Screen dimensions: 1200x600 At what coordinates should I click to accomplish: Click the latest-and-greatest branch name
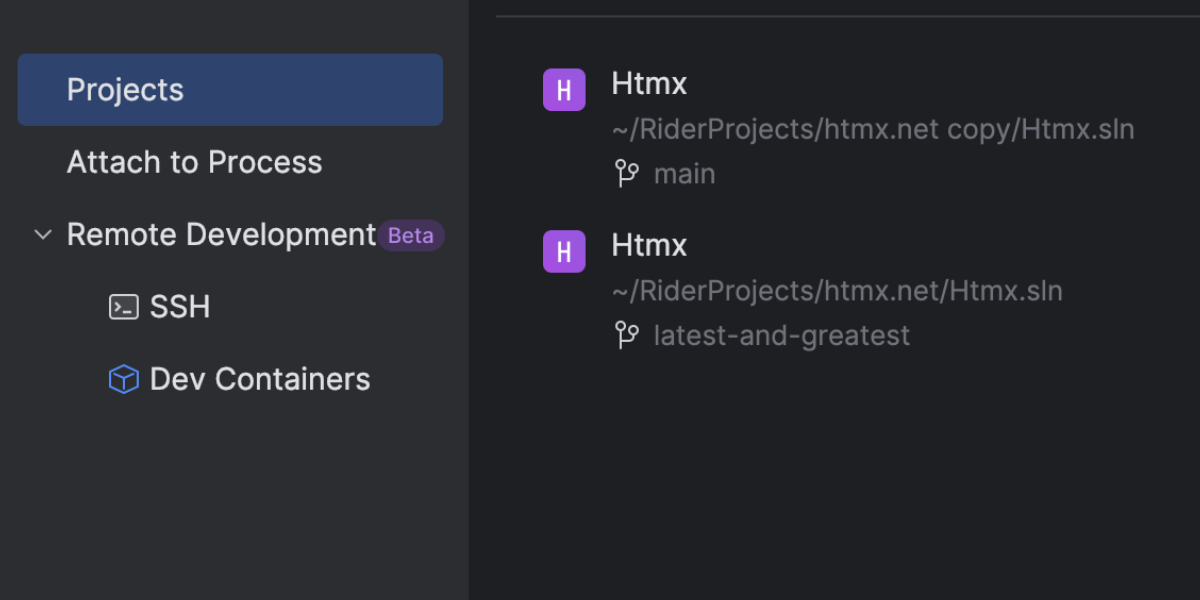click(x=781, y=335)
